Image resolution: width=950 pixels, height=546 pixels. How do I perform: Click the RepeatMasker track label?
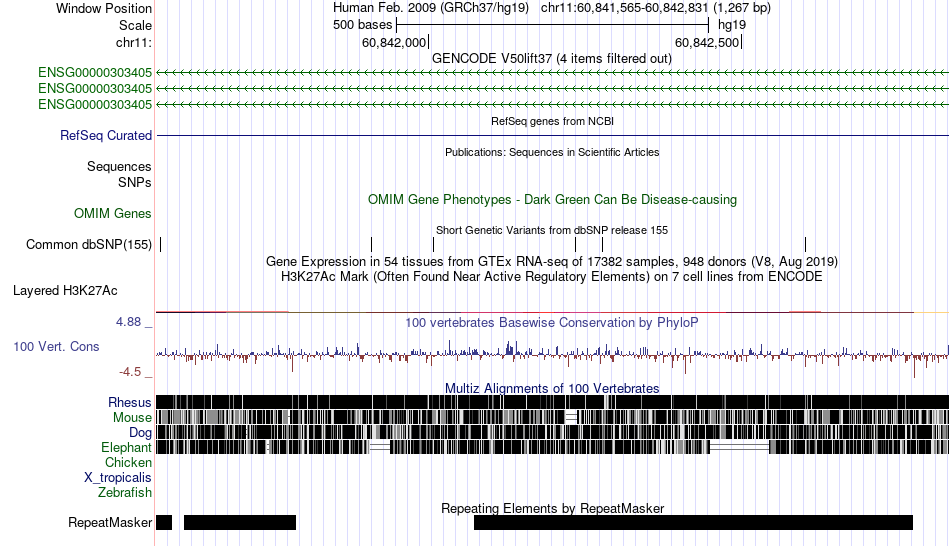point(110,522)
